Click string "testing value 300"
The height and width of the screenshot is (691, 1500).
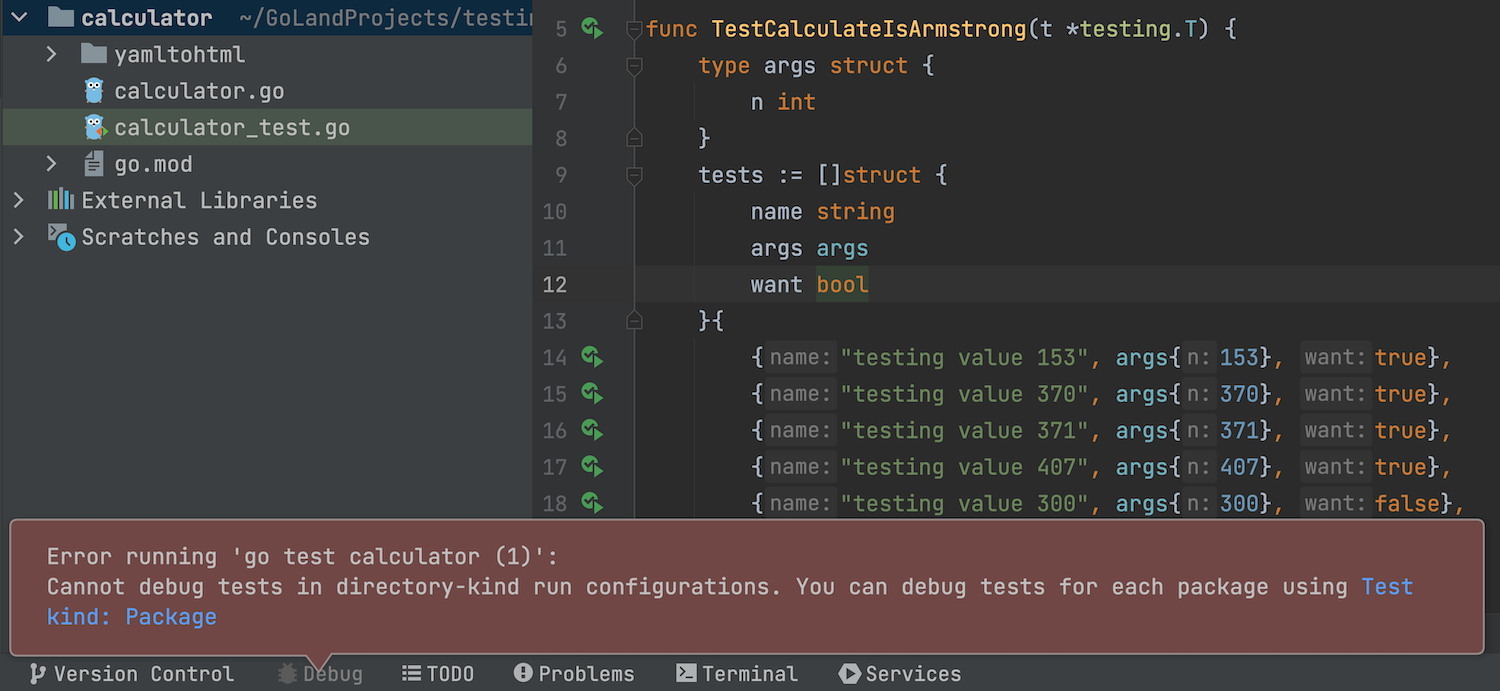964,503
